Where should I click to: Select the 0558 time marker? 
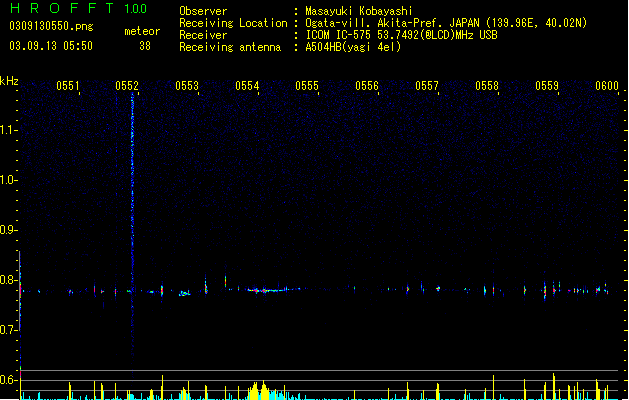pos(487,86)
